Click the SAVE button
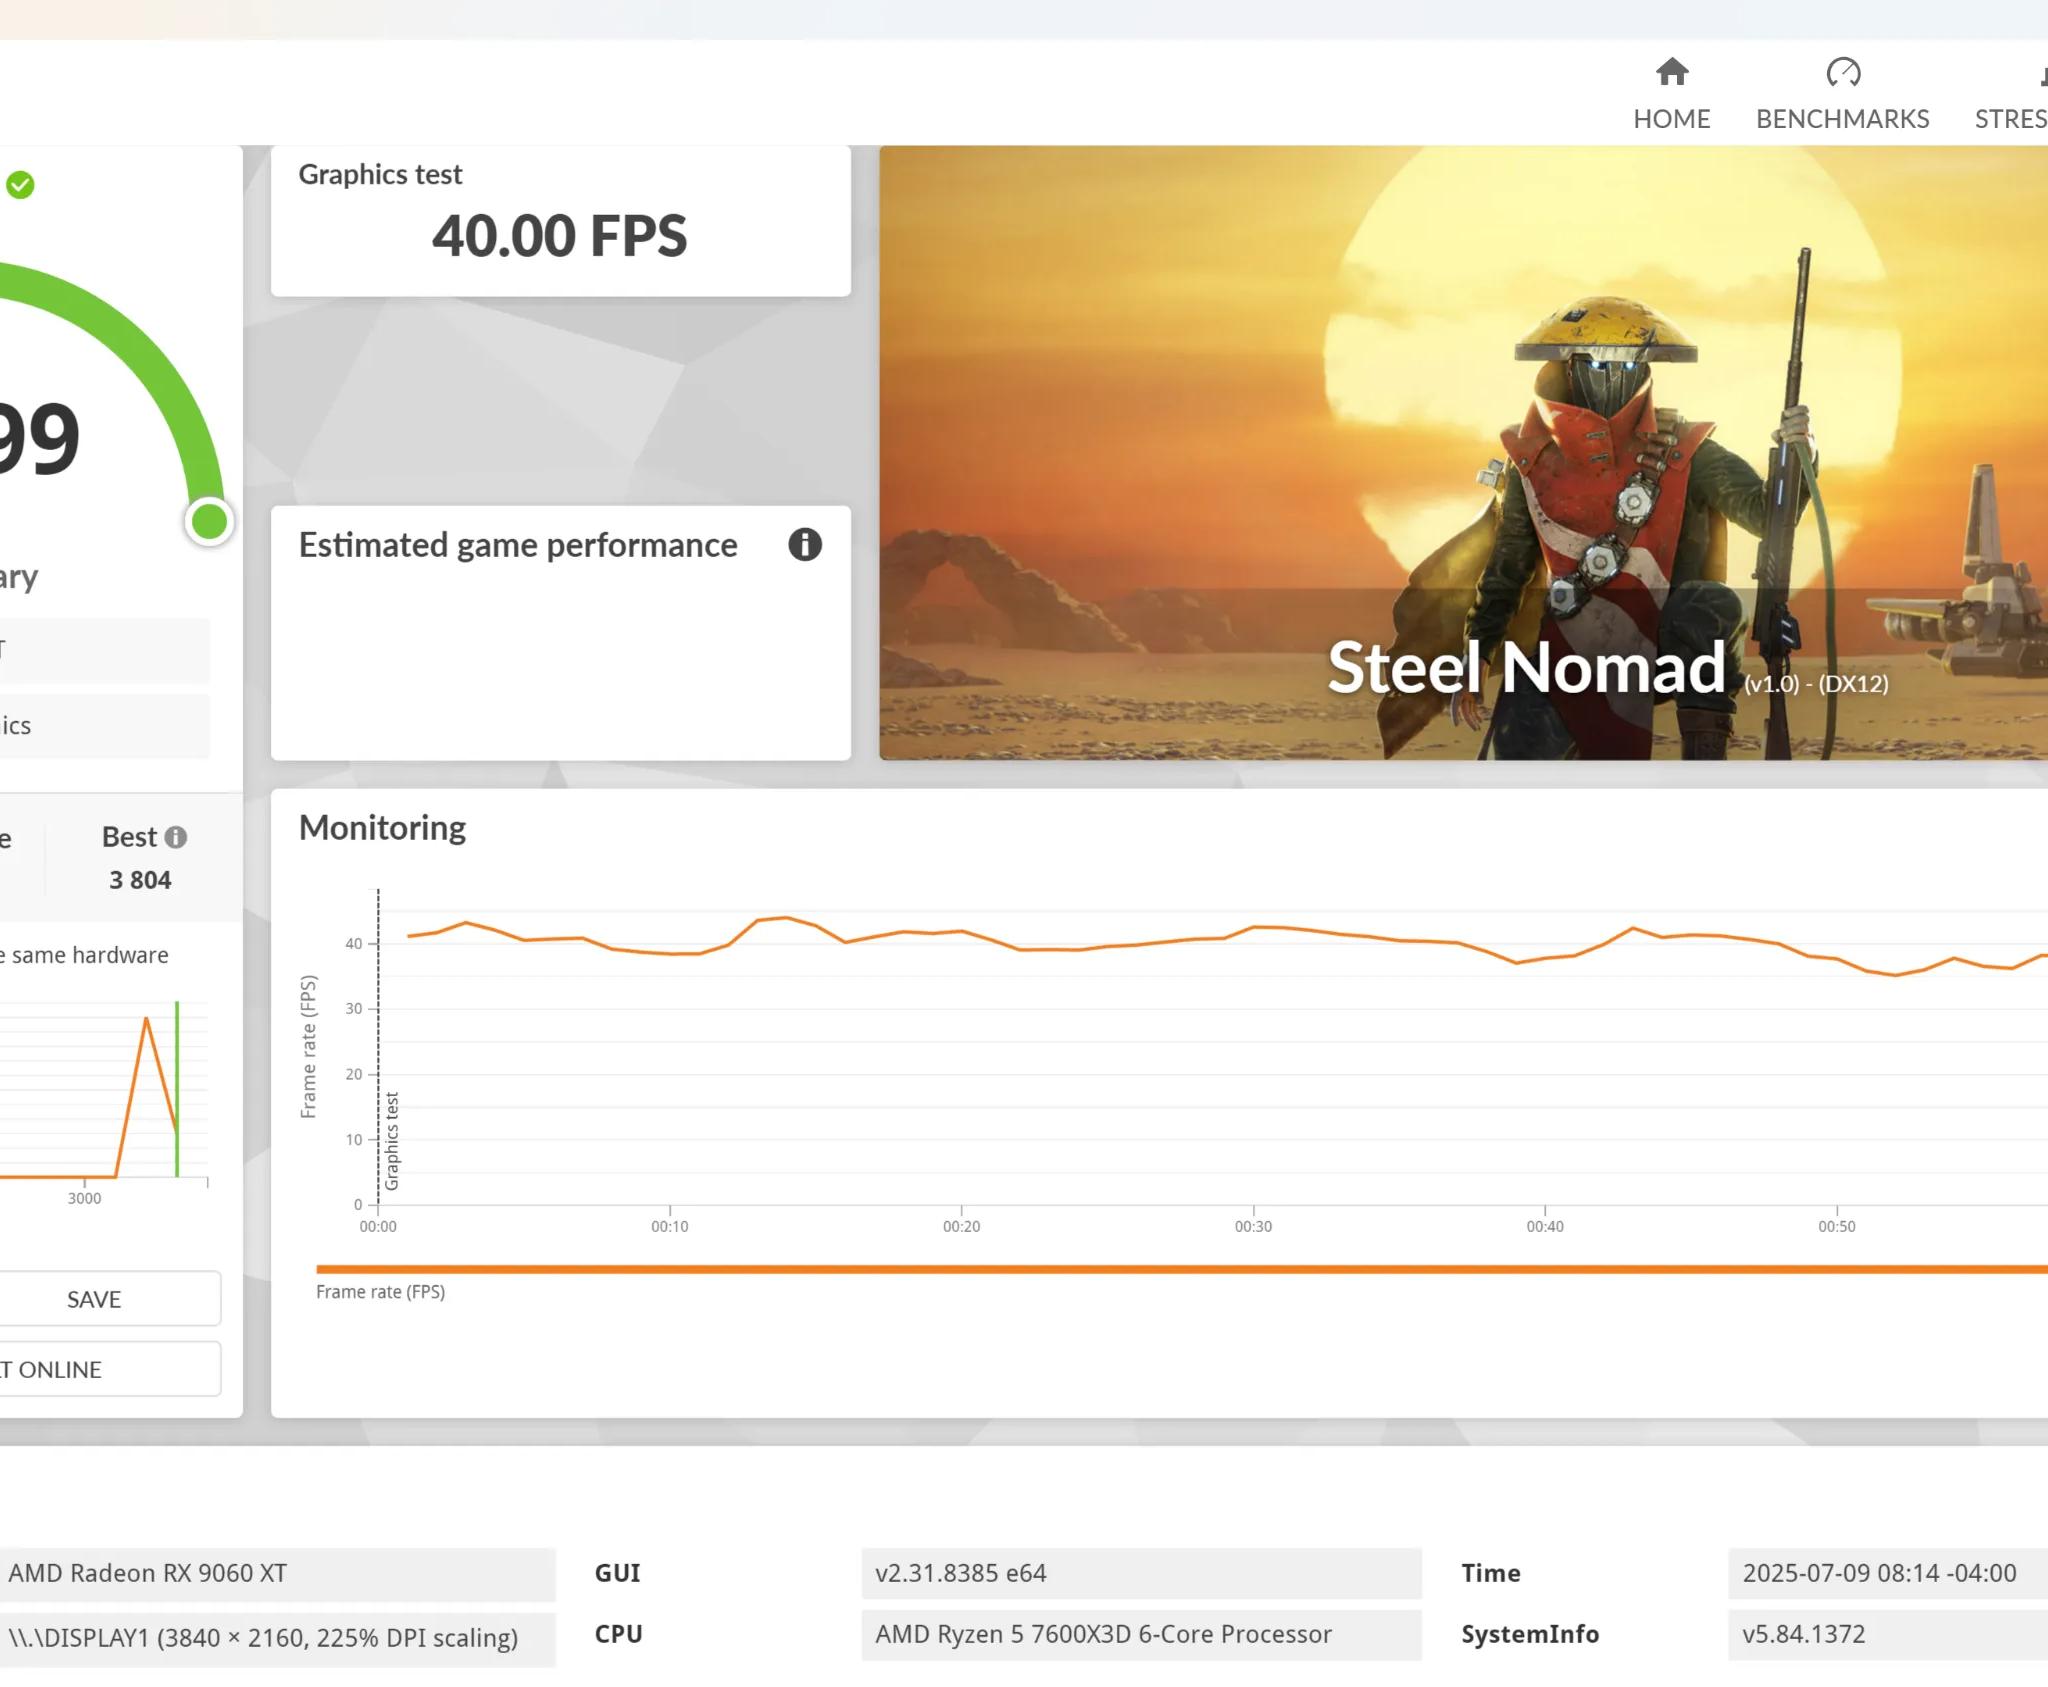 click(94, 1299)
